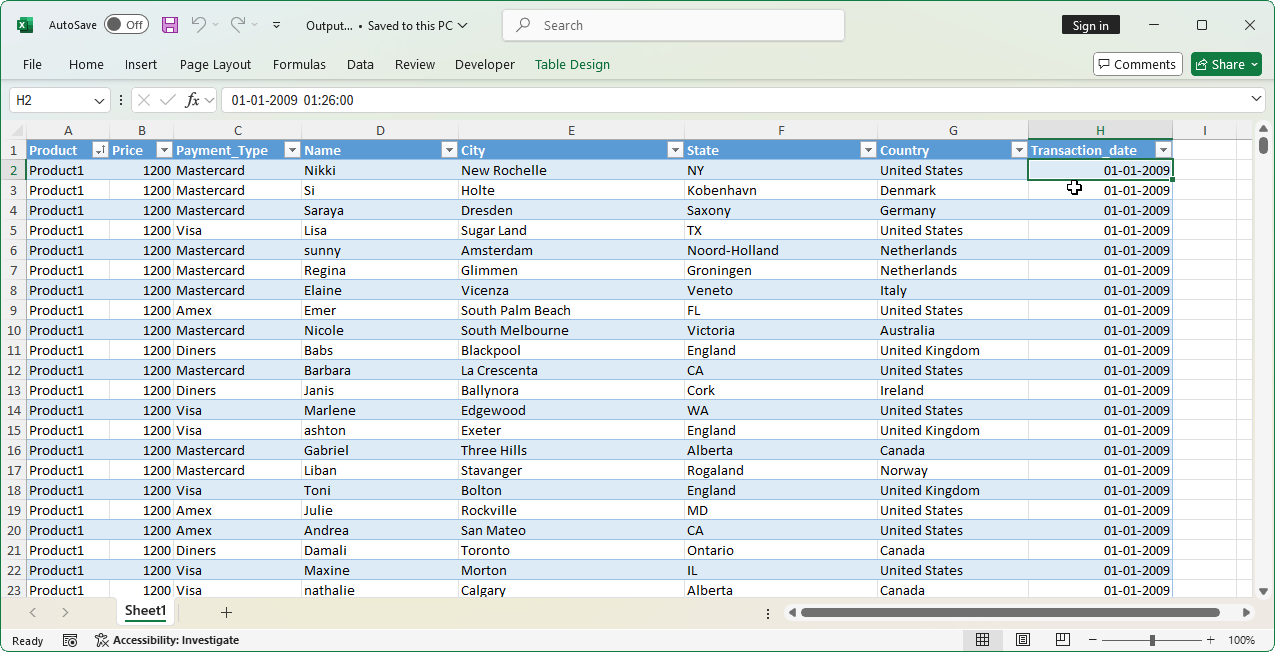Switch to Normal view icon
The width and height of the screenshot is (1275, 652).
pyautogui.click(x=982, y=640)
